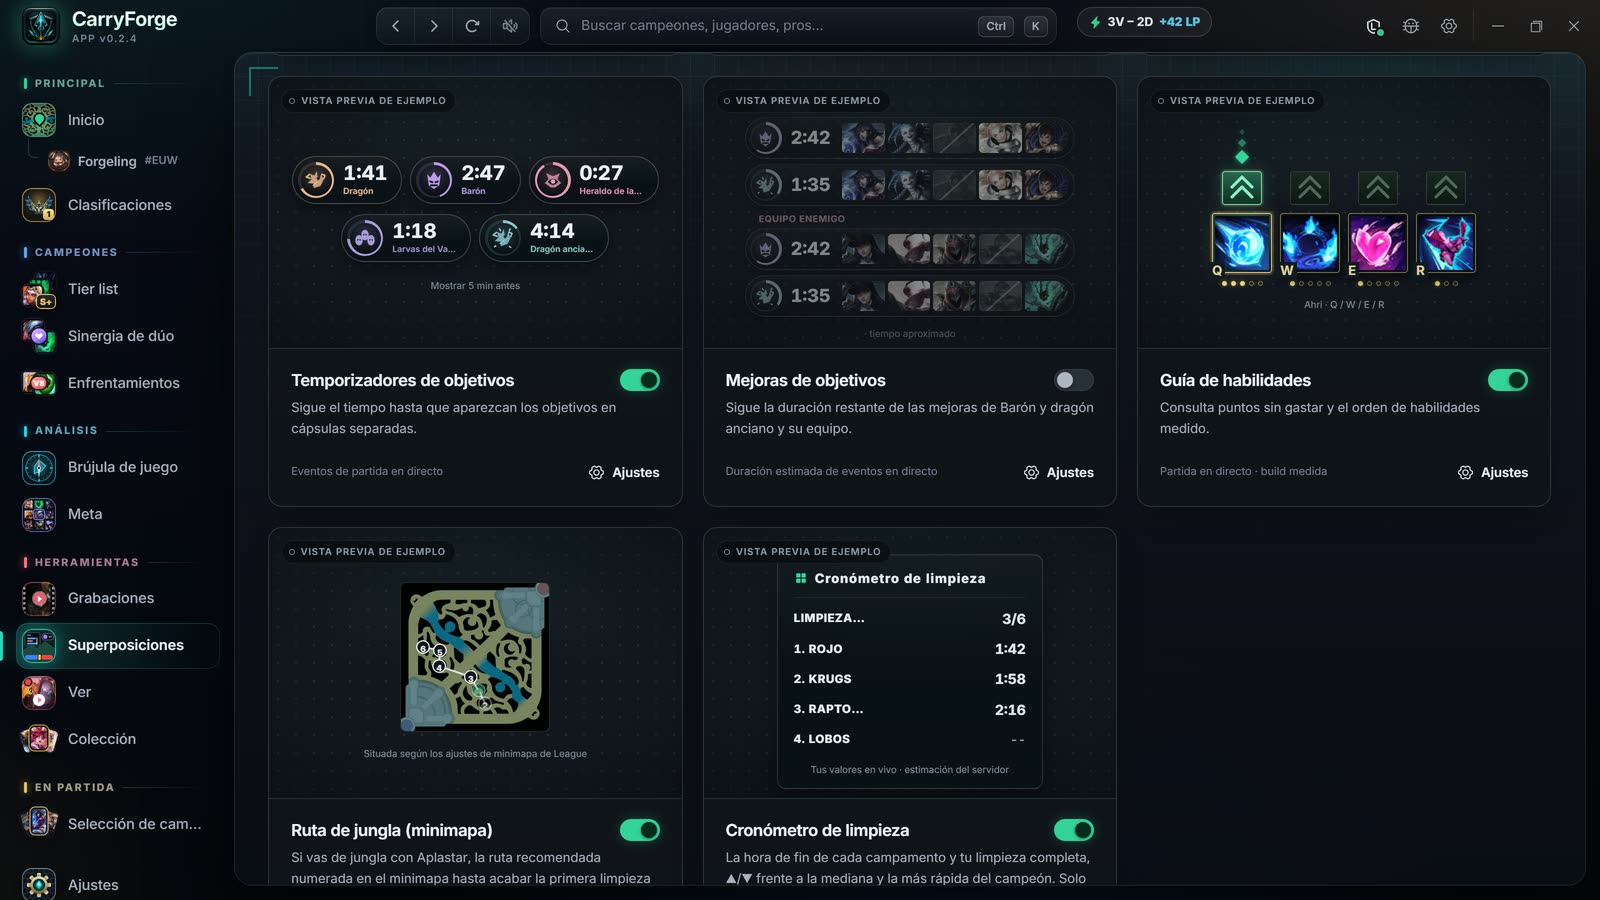Image resolution: width=1600 pixels, height=900 pixels.
Task: Click the Colección sidebar icon
Action: pyautogui.click(x=39, y=739)
